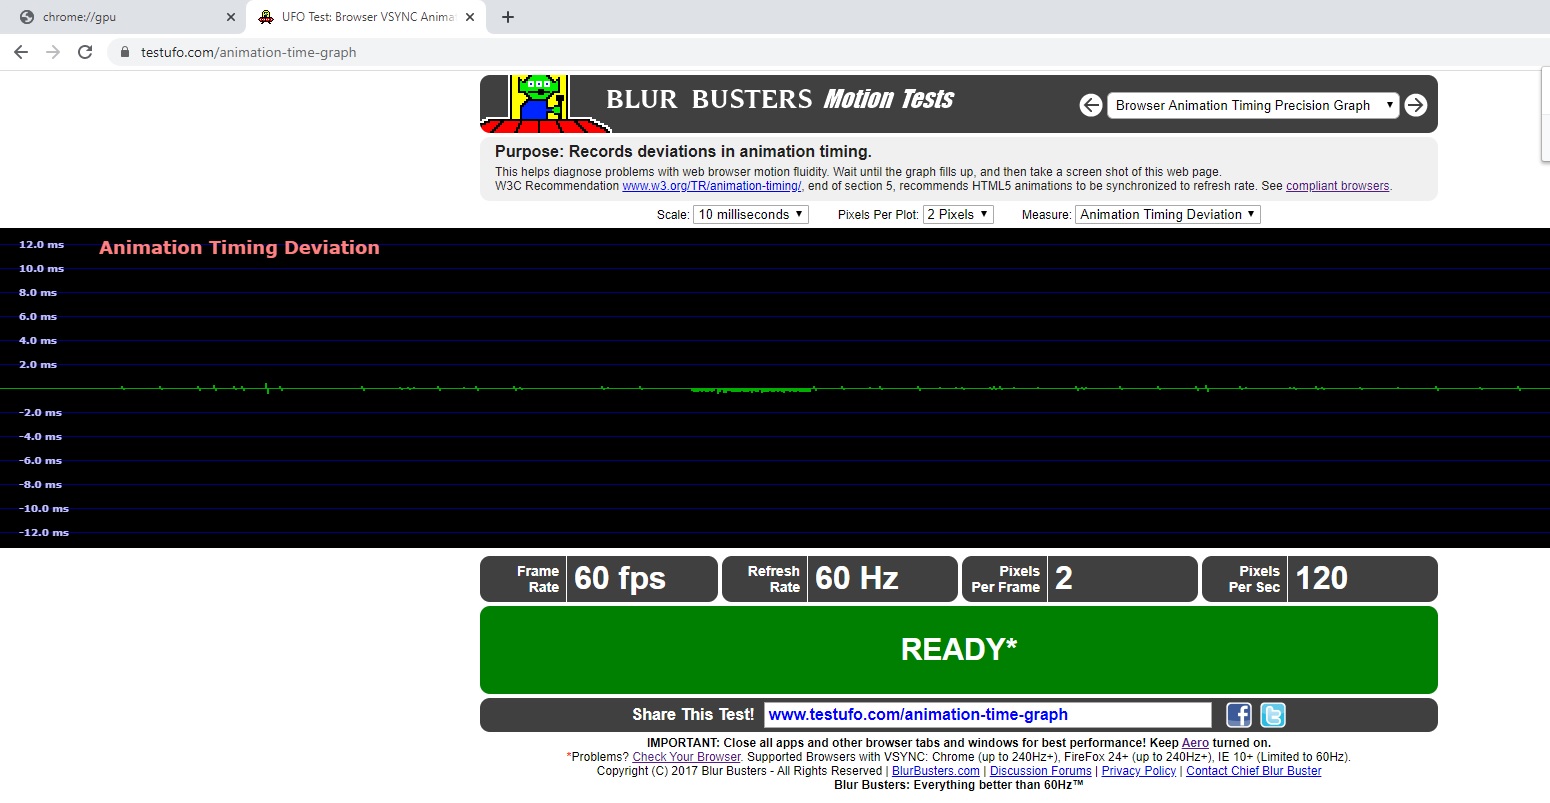The width and height of the screenshot is (1550, 803).
Task: Open the w3.org animation-timing link
Action: click(712, 186)
